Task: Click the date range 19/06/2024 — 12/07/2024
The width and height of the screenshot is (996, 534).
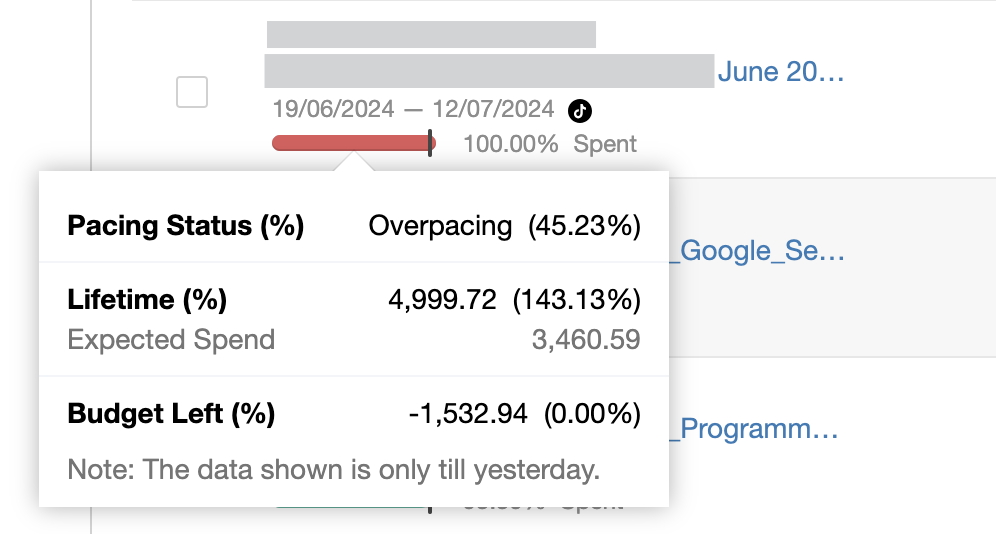Action: click(413, 109)
